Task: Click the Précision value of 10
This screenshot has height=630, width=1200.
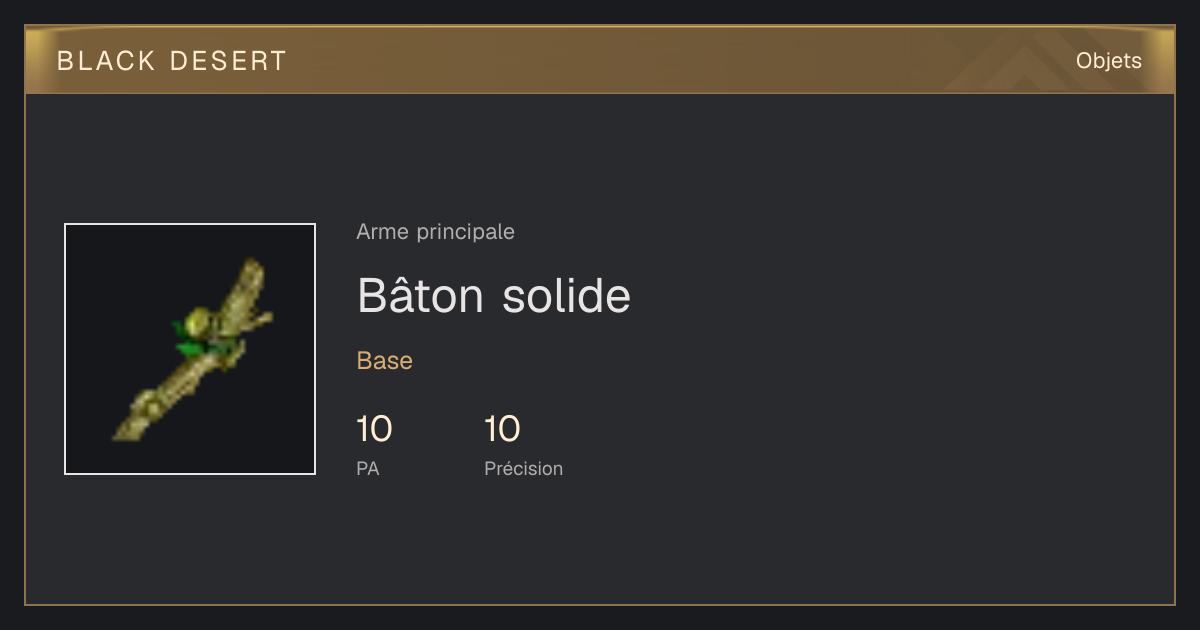Action: point(502,430)
